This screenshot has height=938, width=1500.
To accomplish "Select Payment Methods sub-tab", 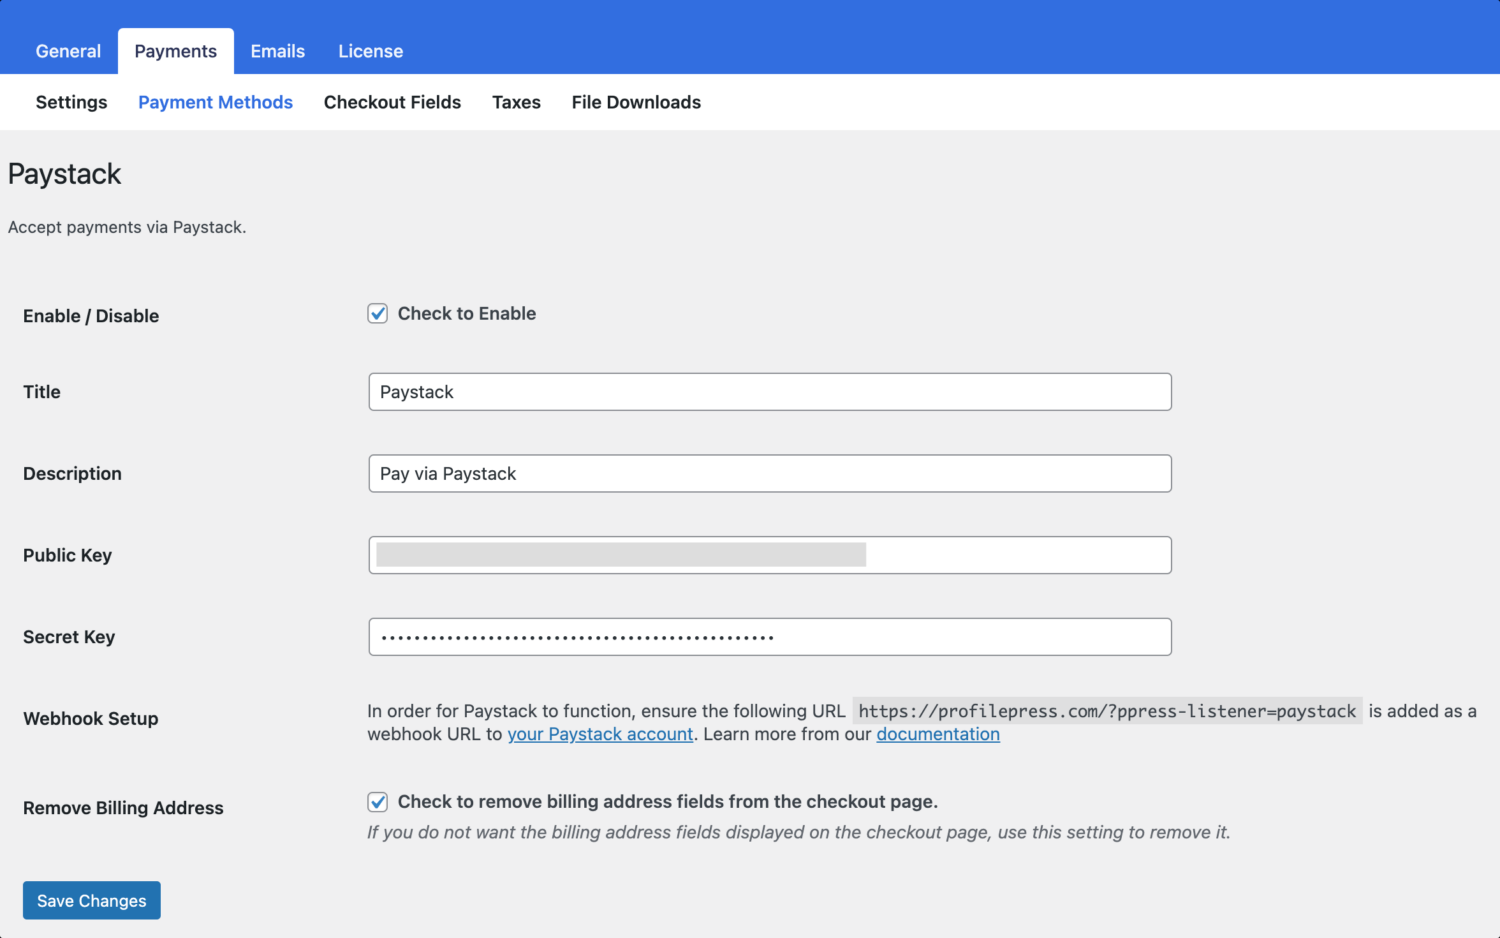I will [215, 102].
